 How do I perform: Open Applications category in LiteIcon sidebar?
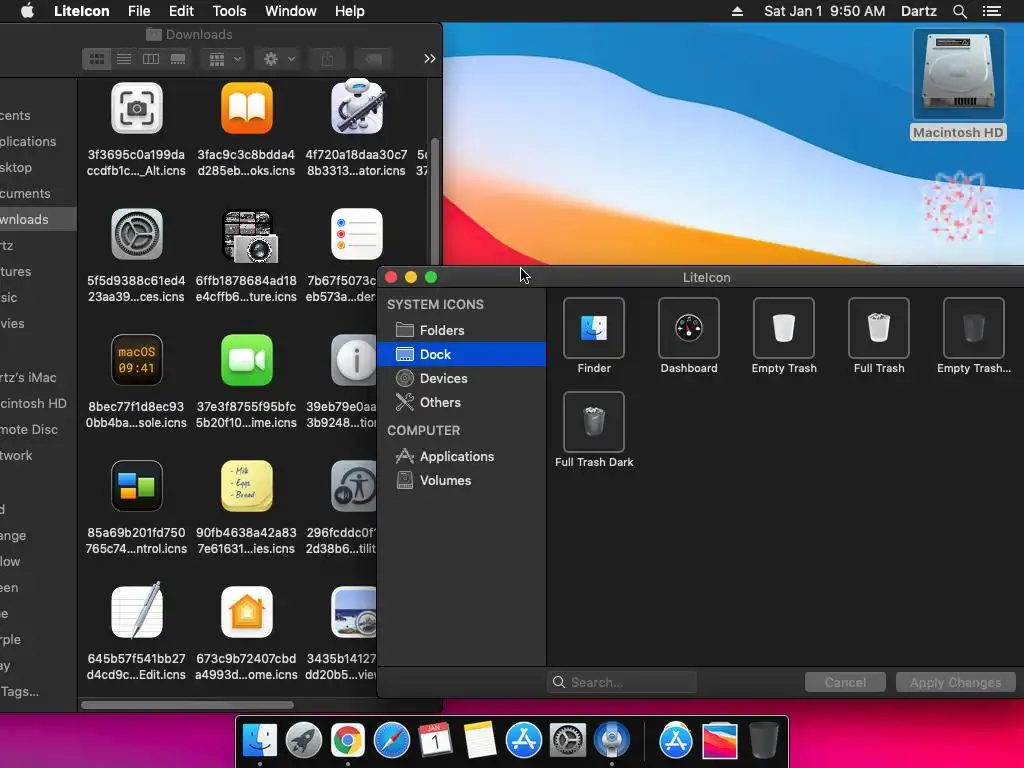(461, 456)
